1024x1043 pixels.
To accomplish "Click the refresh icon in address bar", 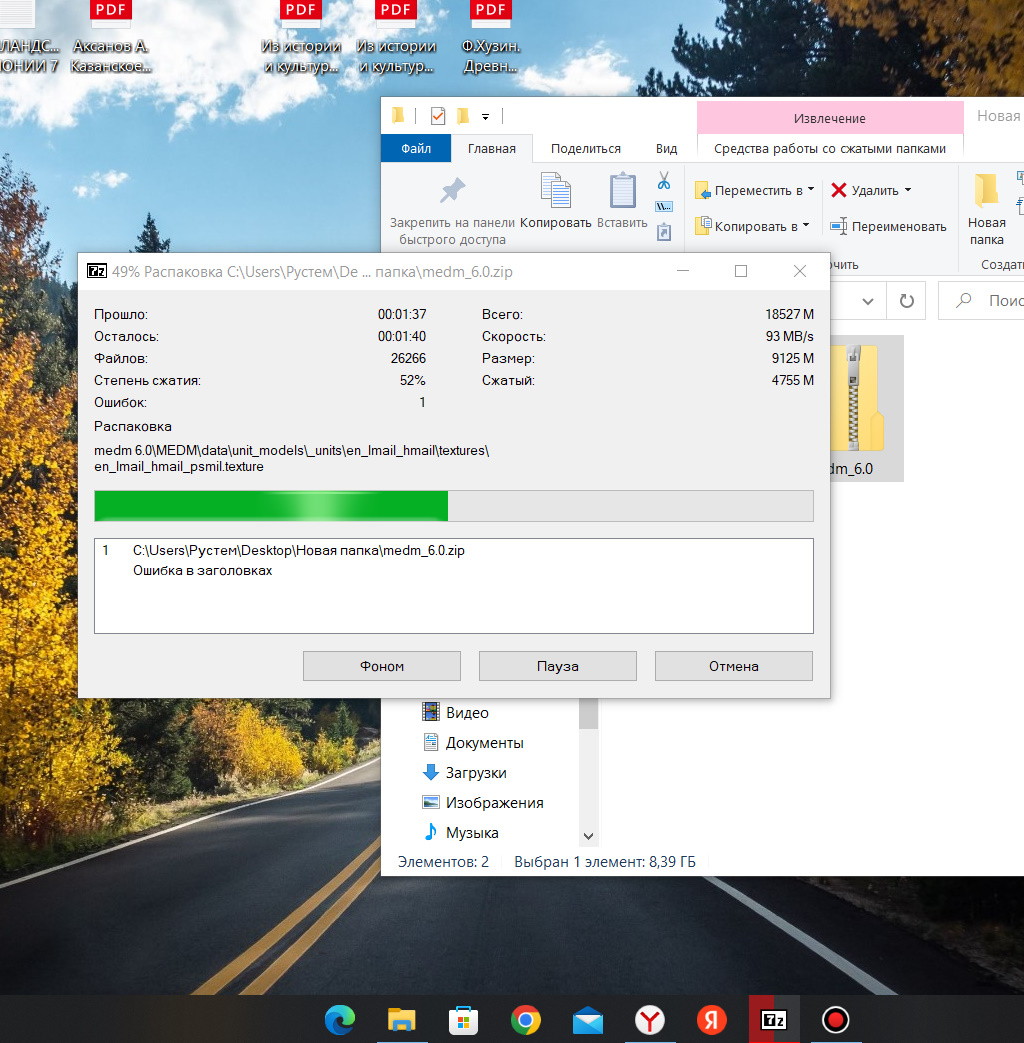I will click(x=906, y=301).
